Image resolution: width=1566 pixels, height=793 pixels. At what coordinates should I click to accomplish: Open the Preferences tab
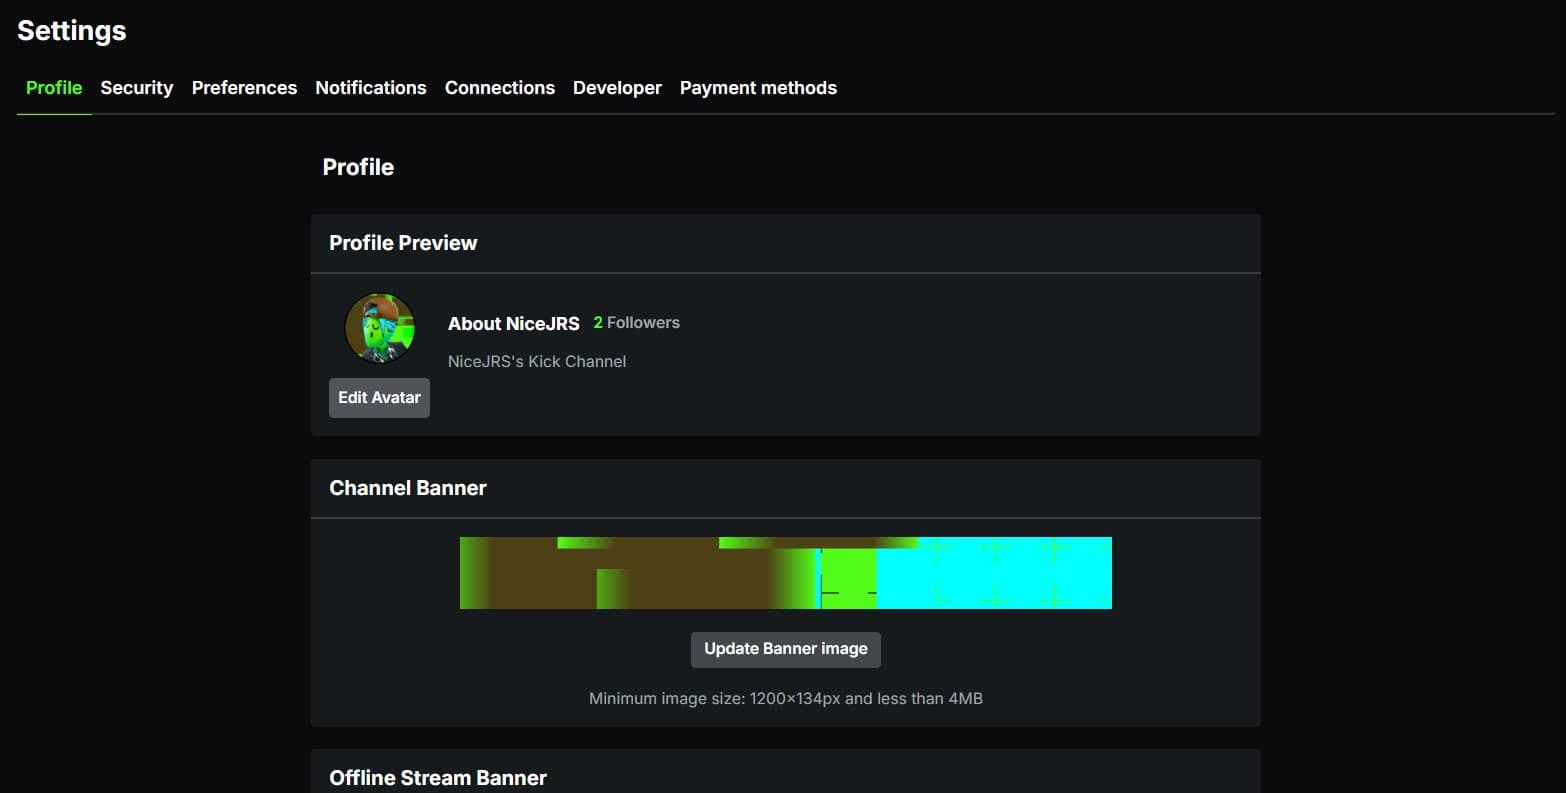[244, 88]
